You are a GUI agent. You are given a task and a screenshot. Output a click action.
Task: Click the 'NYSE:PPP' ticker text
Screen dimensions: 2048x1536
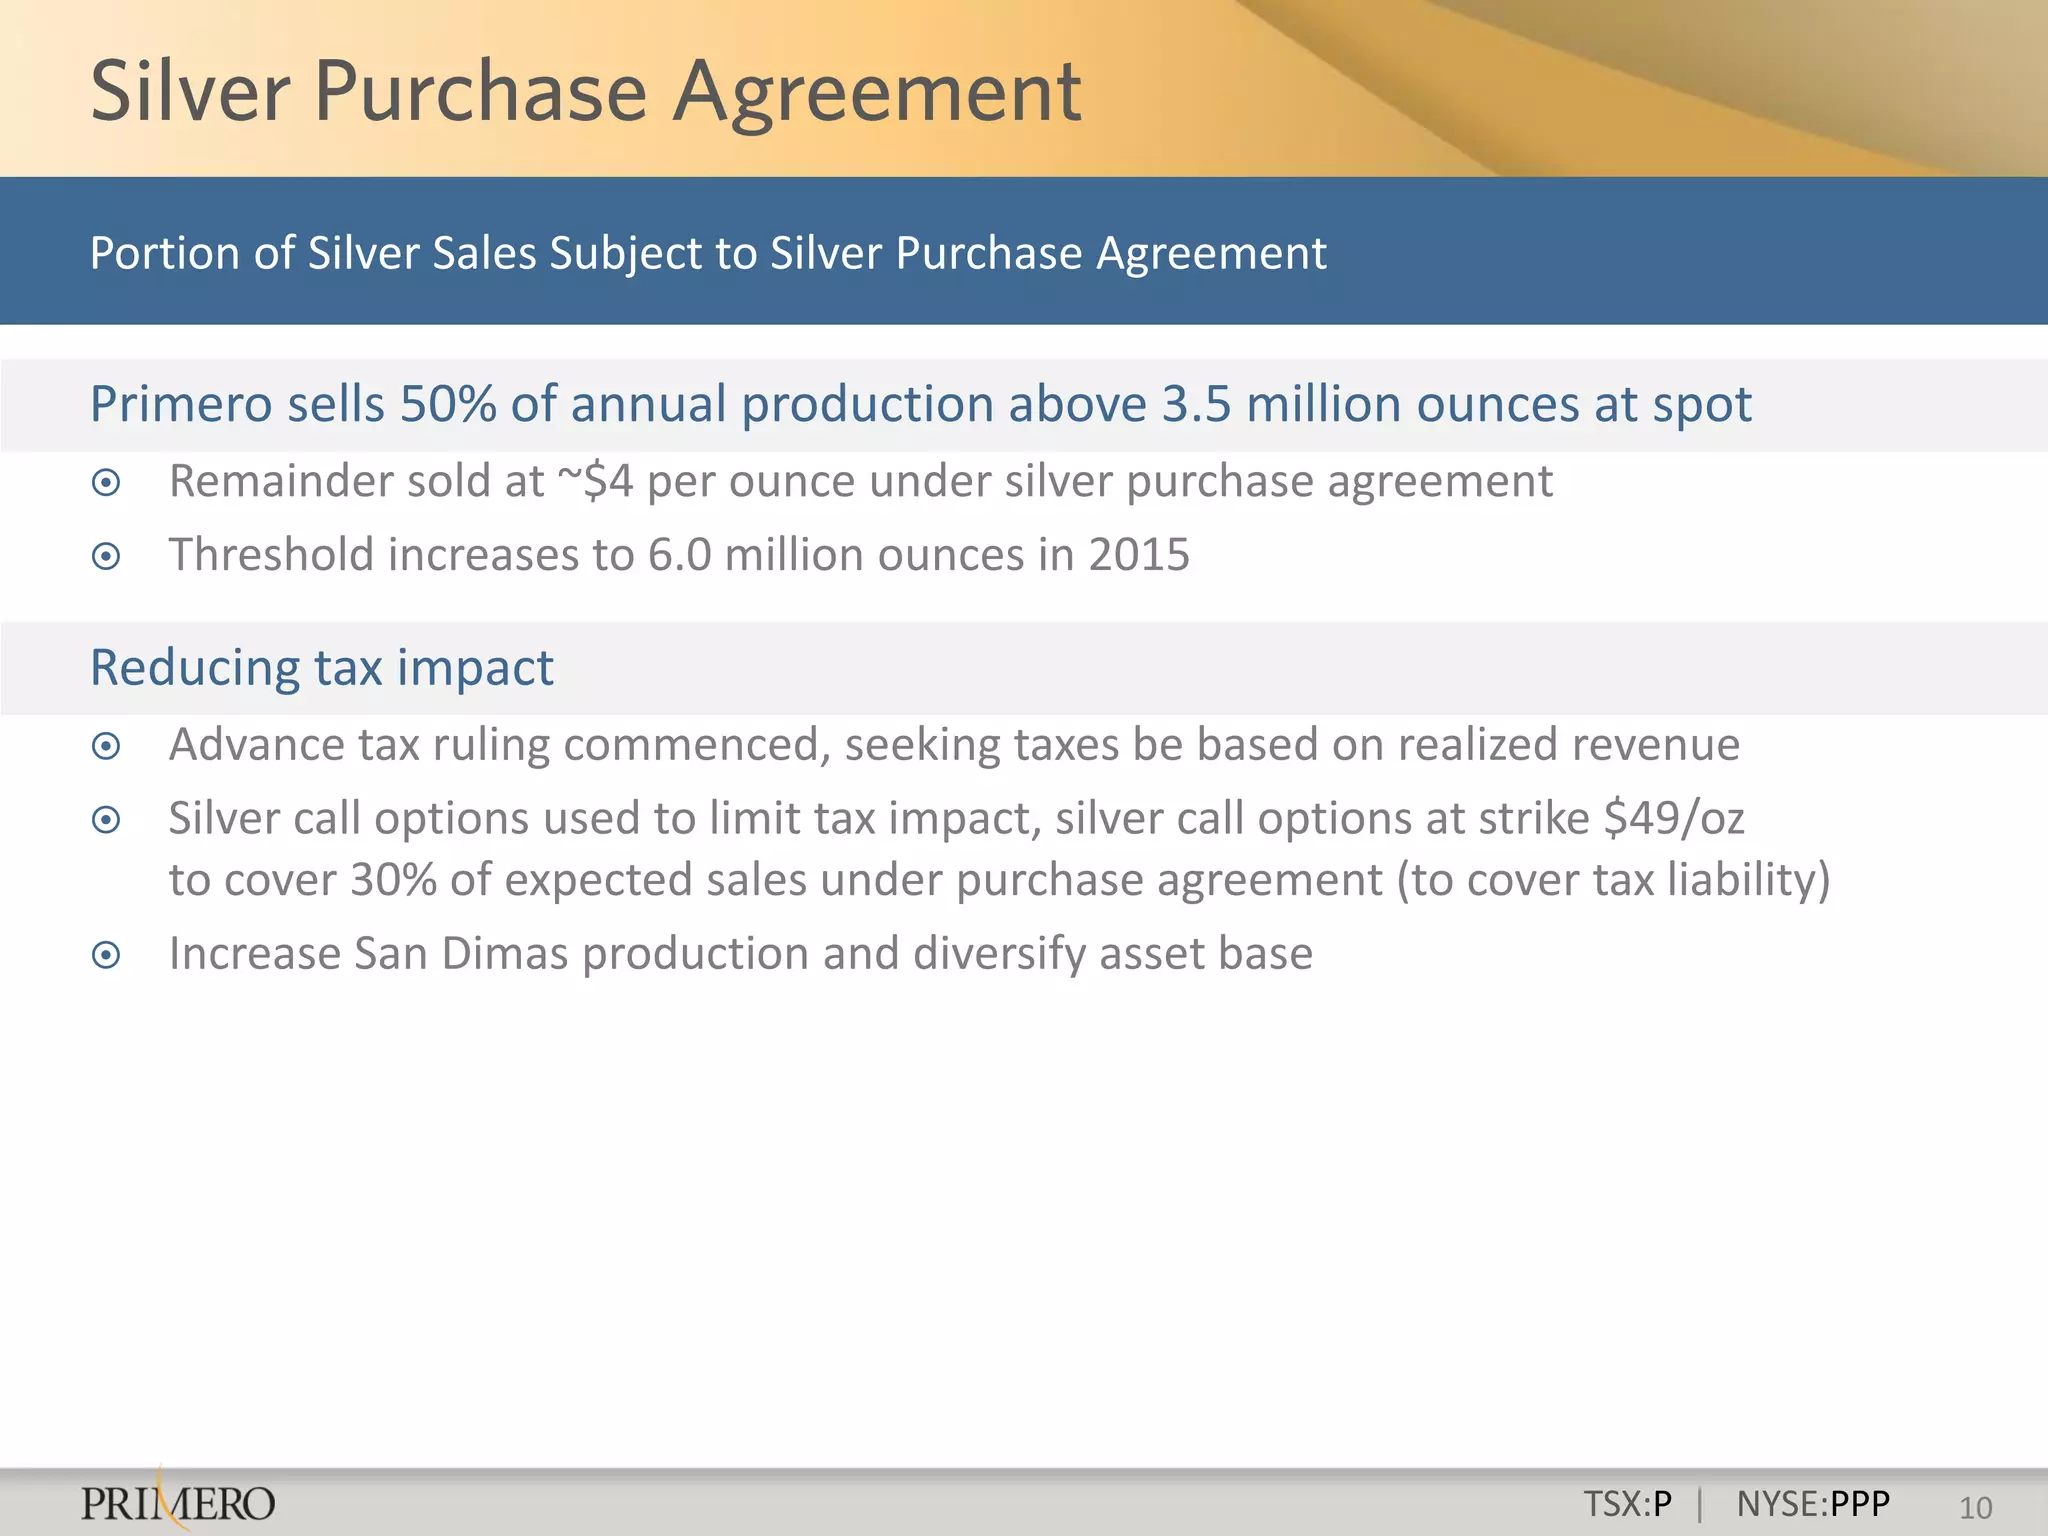1813,1504
